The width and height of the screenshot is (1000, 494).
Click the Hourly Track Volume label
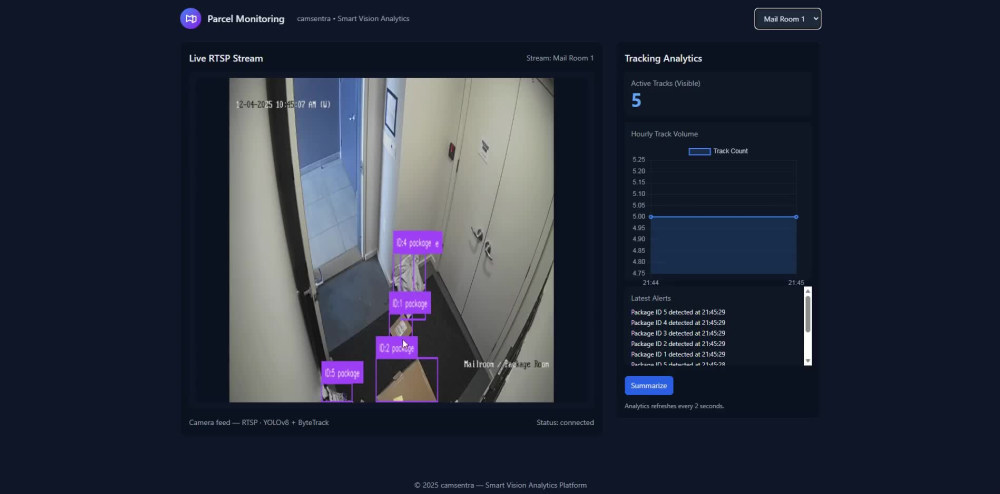tap(665, 134)
